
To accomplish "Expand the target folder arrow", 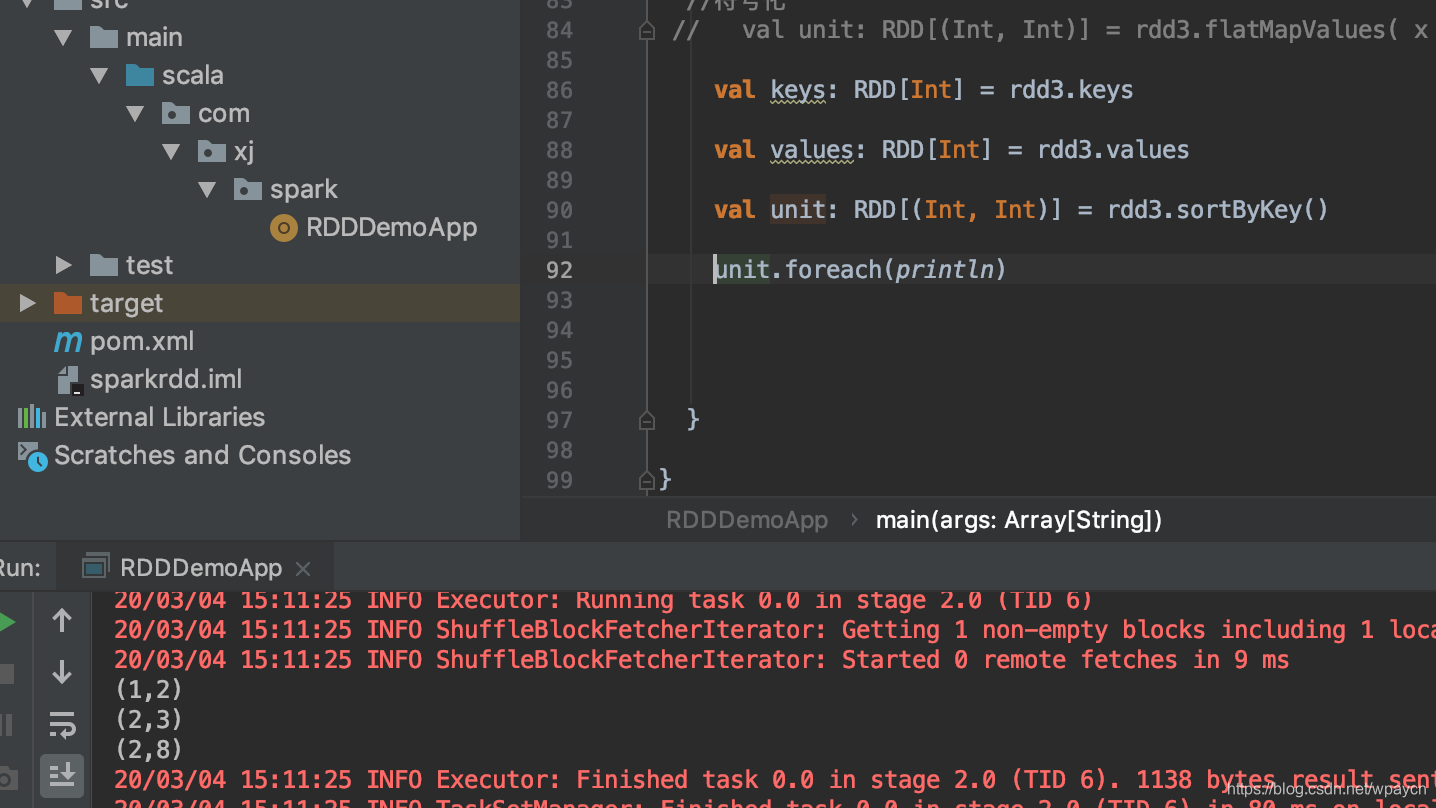I will pos(27,303).
